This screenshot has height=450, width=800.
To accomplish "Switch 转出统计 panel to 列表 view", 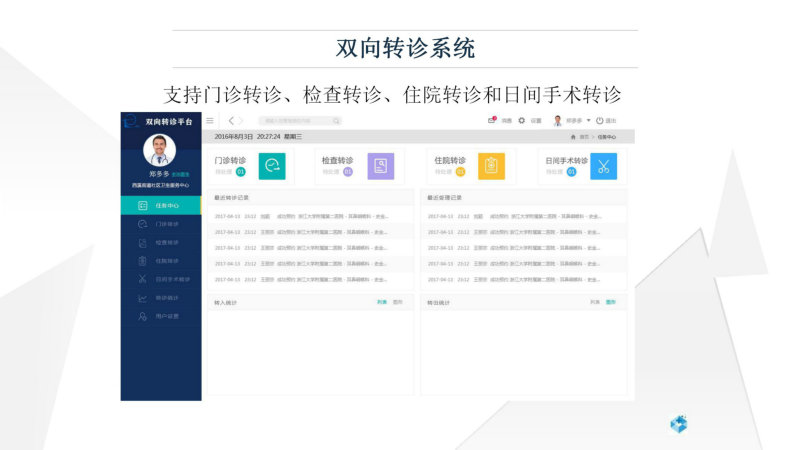I will [x=595, y=302].
